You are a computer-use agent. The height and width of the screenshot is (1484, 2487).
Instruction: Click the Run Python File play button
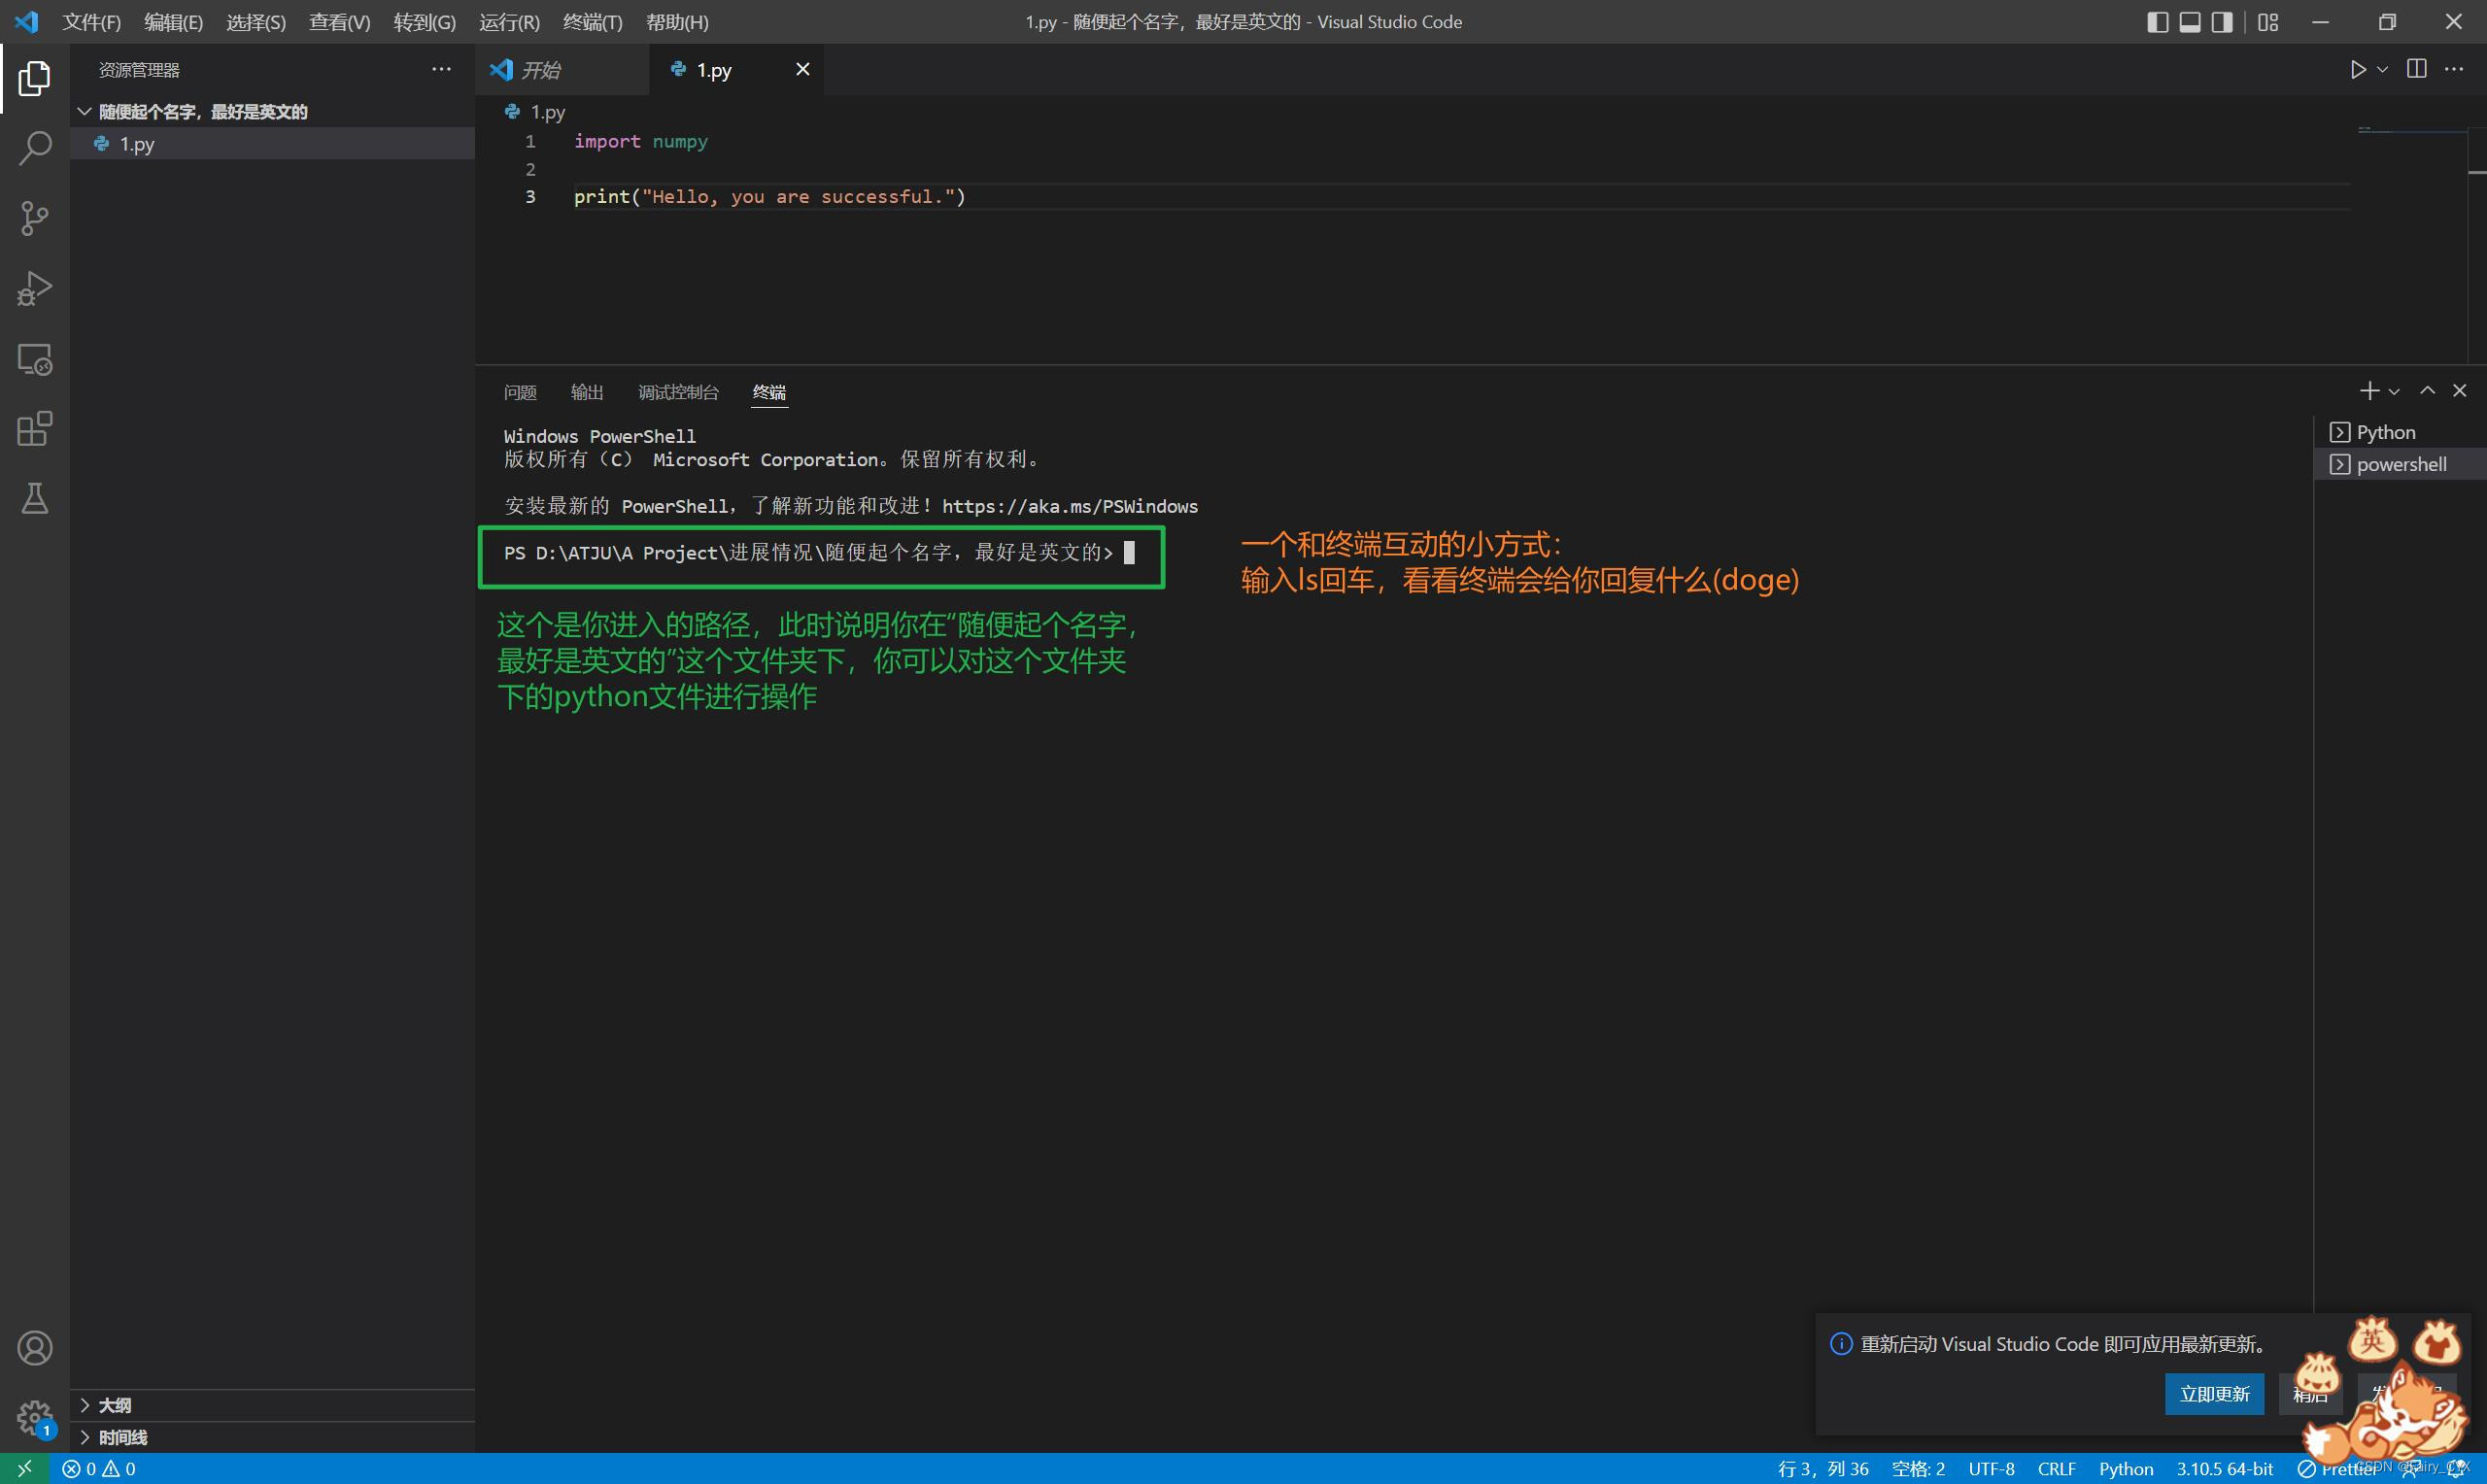coord(2358,69)
